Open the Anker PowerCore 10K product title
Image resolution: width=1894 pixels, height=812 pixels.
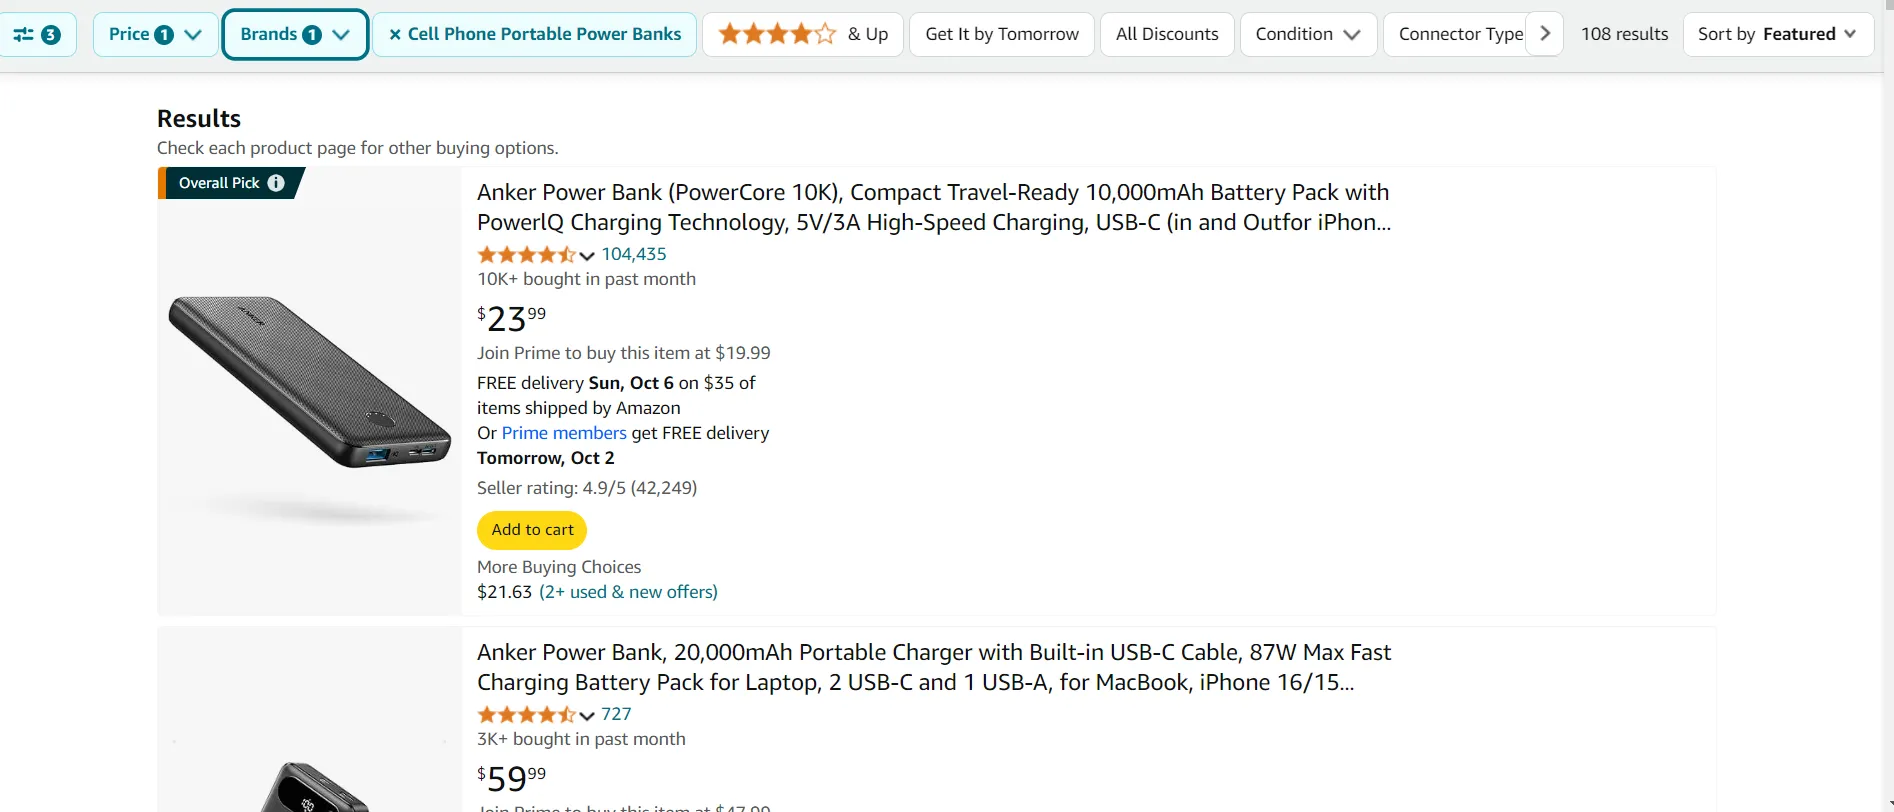point(932,207)
